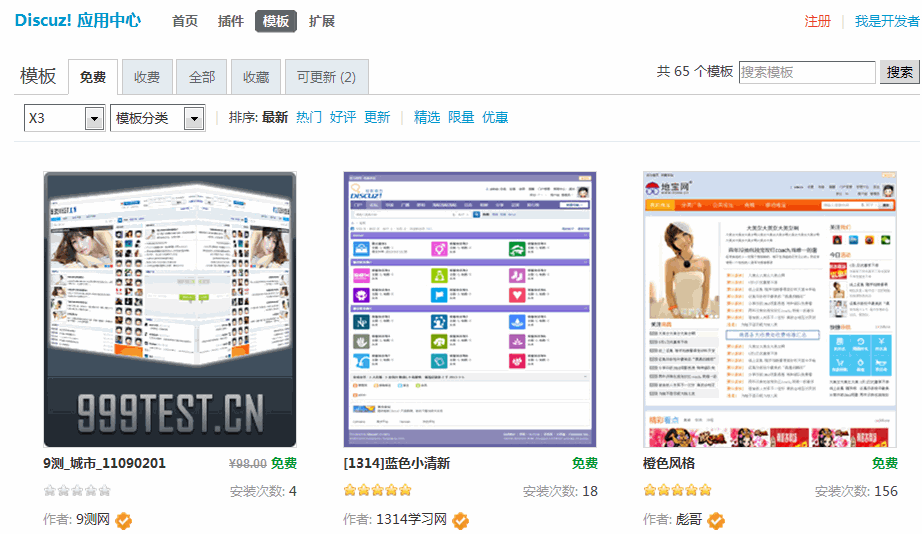Screen dimensions: 922x534
Task: Open the 999TEST.CN template thumbnail
Action: (x=170, y=309)
